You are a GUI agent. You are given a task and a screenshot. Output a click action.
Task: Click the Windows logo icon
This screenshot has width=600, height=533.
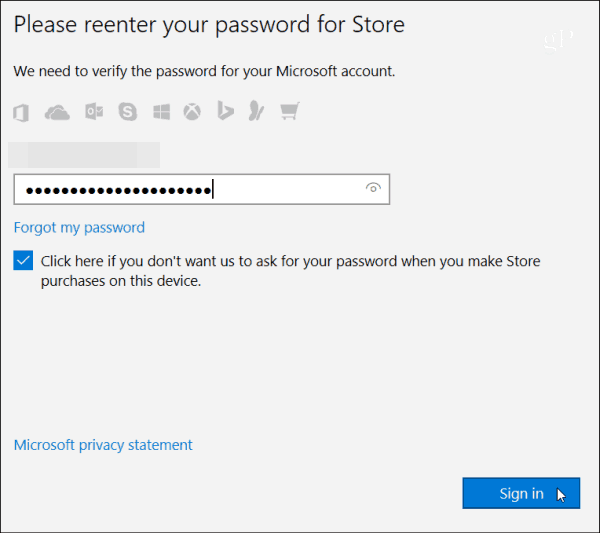click(161, 112)
